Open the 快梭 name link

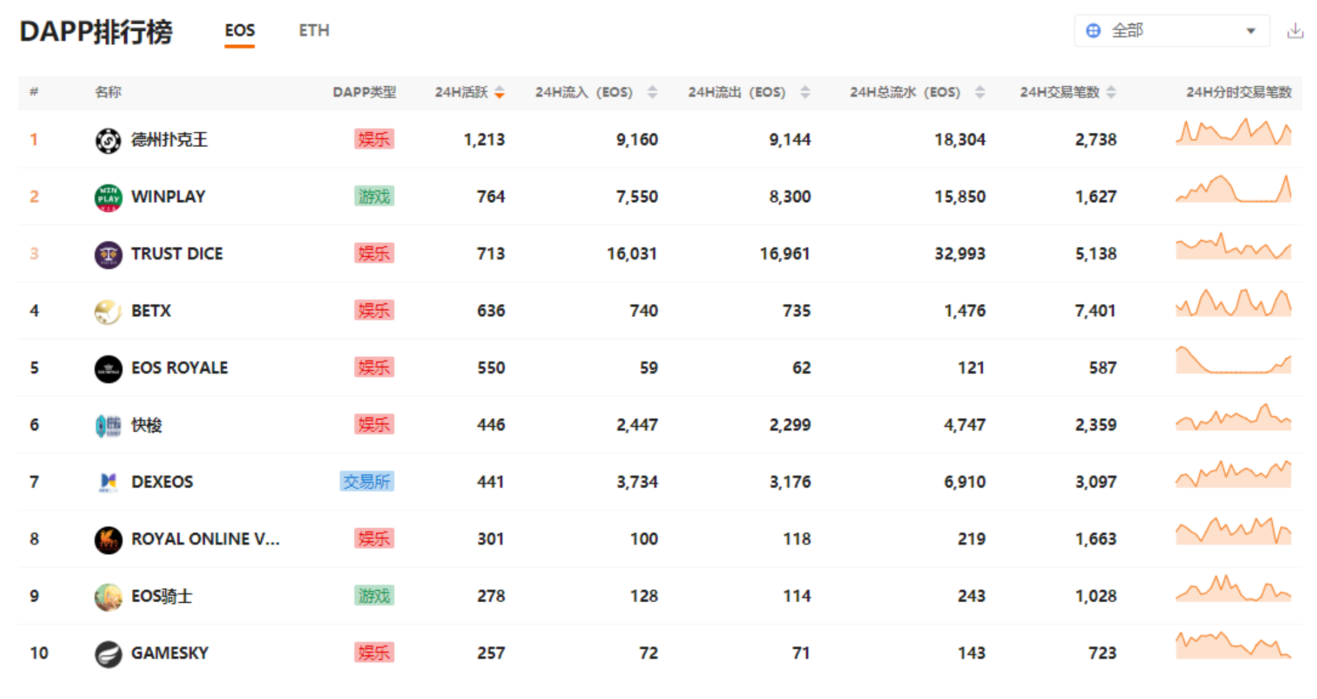coord(146,425)
